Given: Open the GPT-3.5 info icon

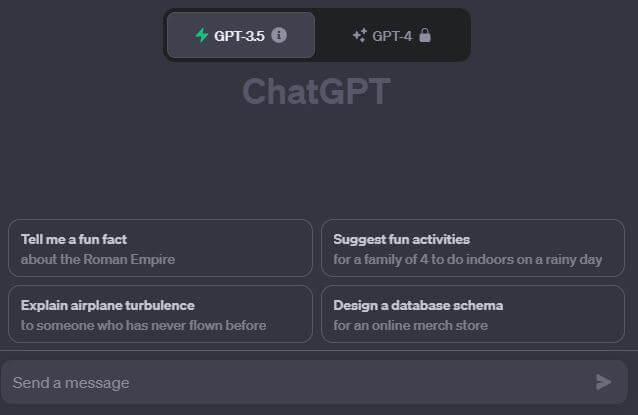Looking at the screenshot, I should 279,35.
